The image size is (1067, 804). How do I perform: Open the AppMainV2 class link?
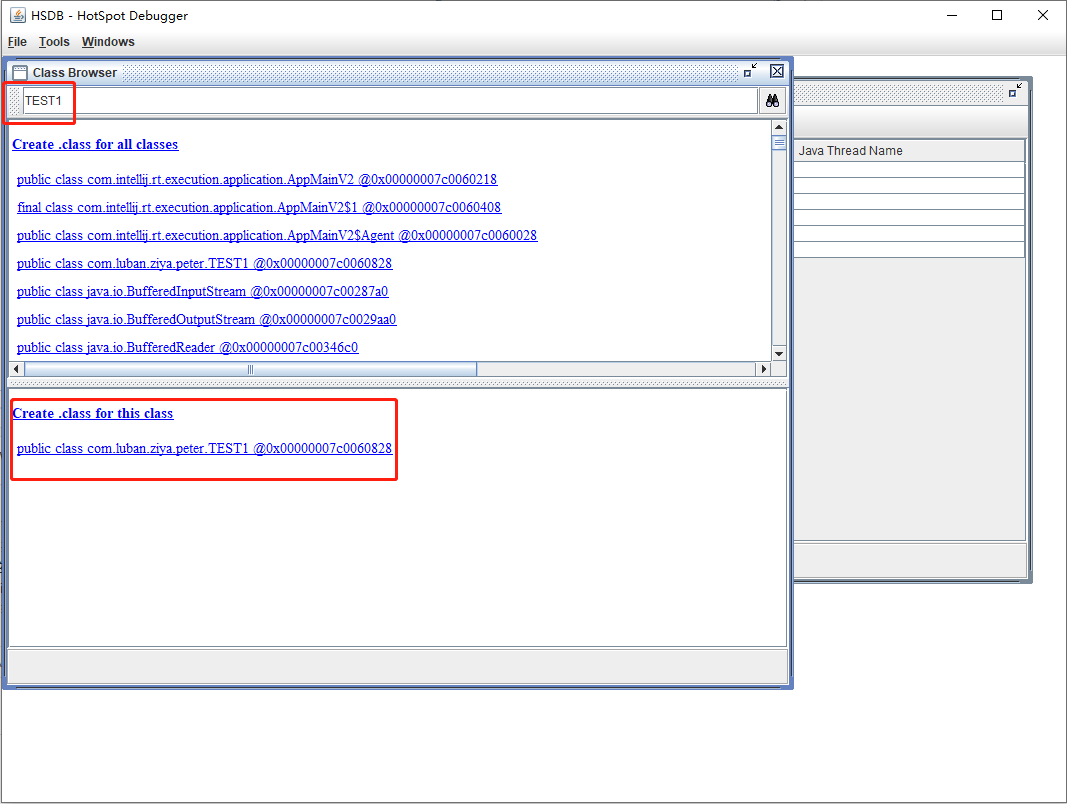257,180
